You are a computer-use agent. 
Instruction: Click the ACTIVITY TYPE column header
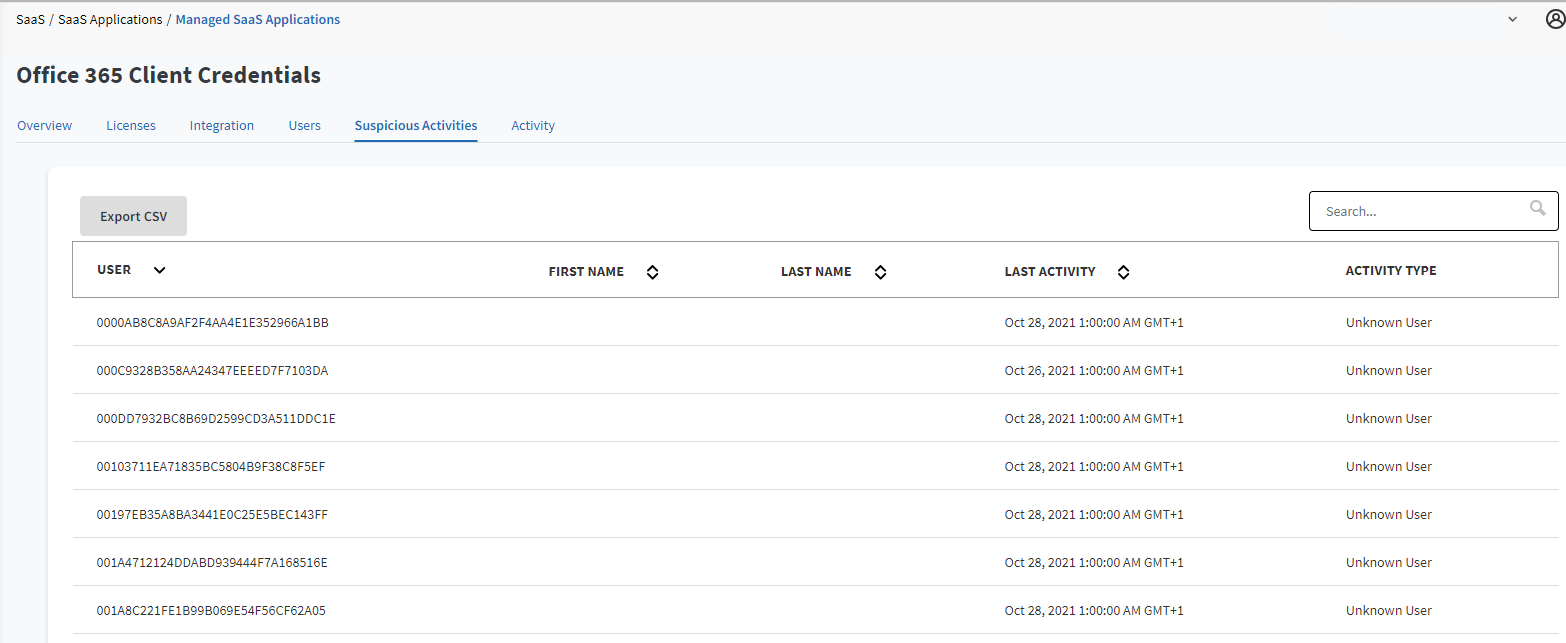1391,271
